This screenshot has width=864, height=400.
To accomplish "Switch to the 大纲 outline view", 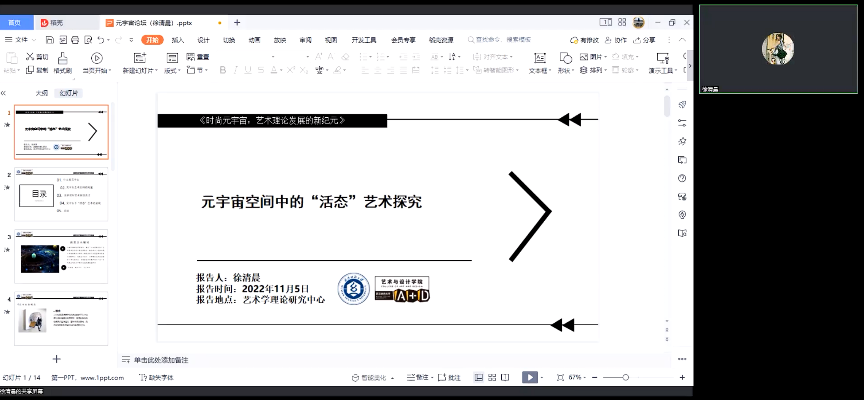I will pos(41,92).
